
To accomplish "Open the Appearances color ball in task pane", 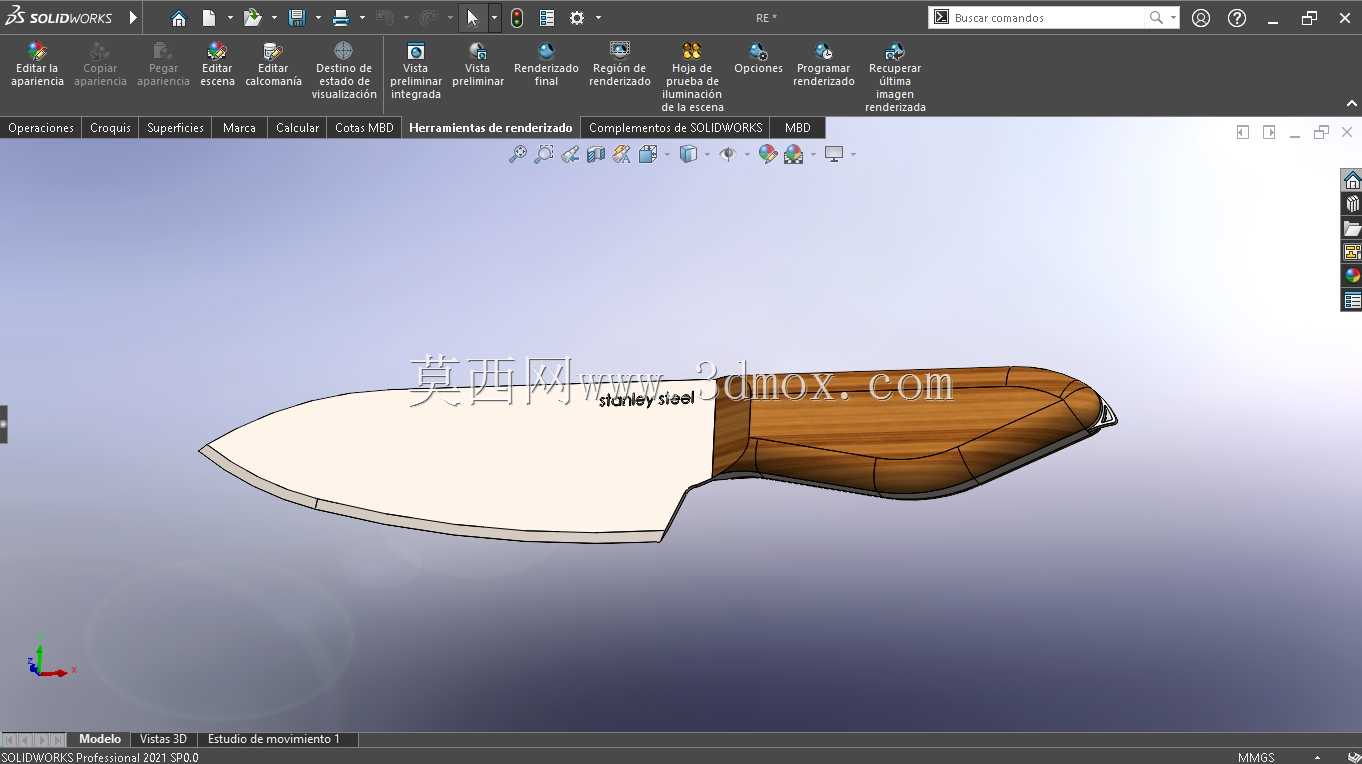I will click(1352, 275).
